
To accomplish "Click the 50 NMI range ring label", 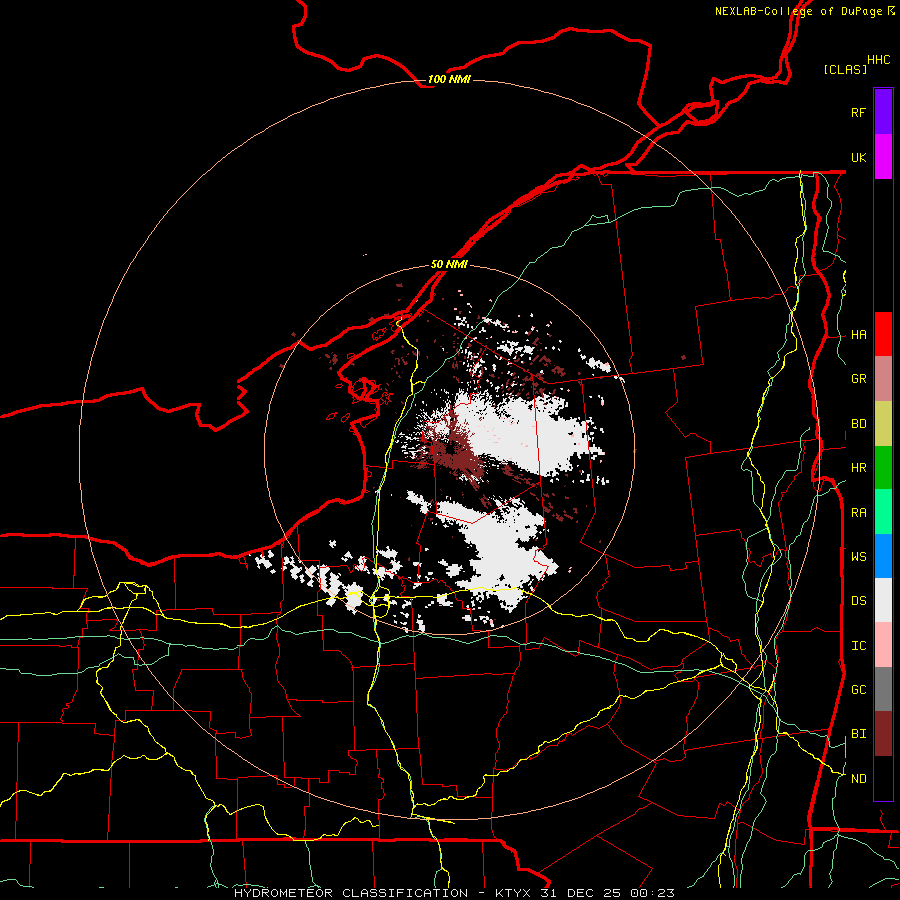I will (x=449, y=264).
